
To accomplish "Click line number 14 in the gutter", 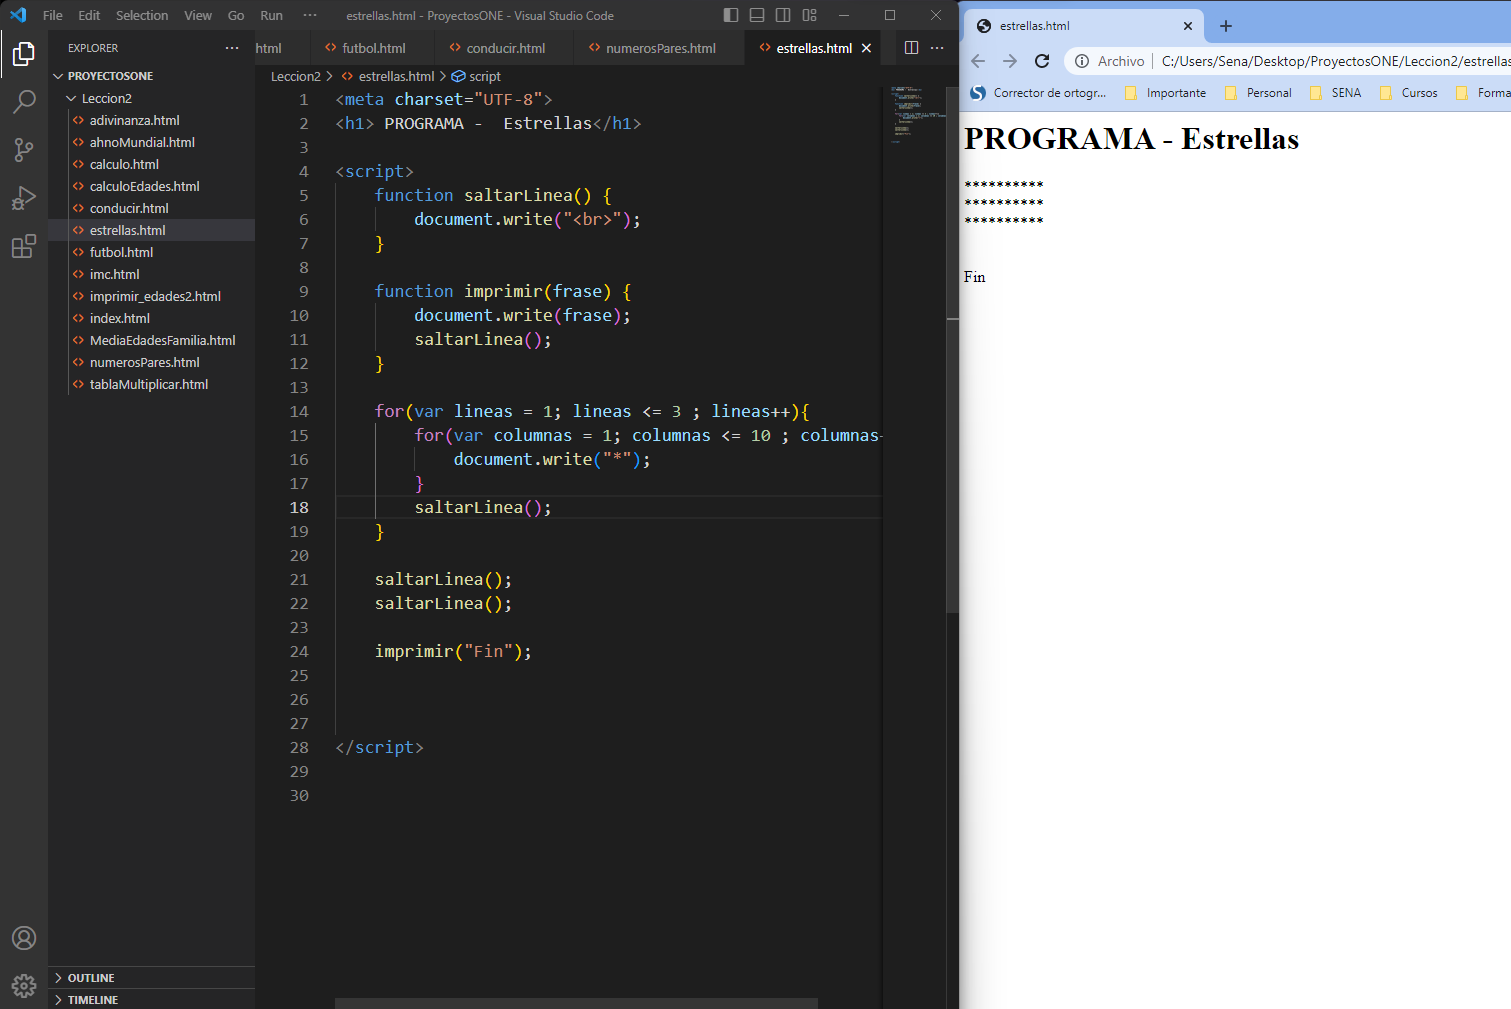I will click(x=299, y=411).
